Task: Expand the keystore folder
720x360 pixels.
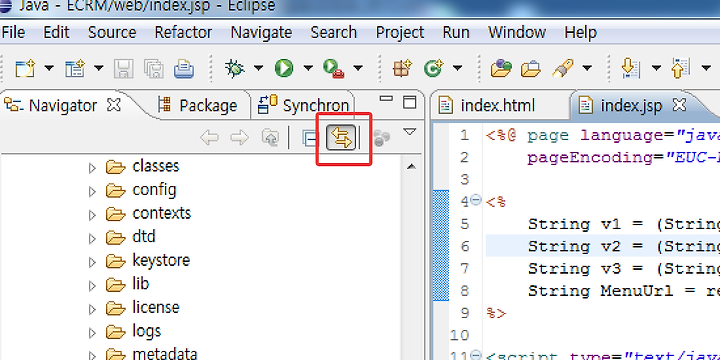Action: (x=92, y=262)
